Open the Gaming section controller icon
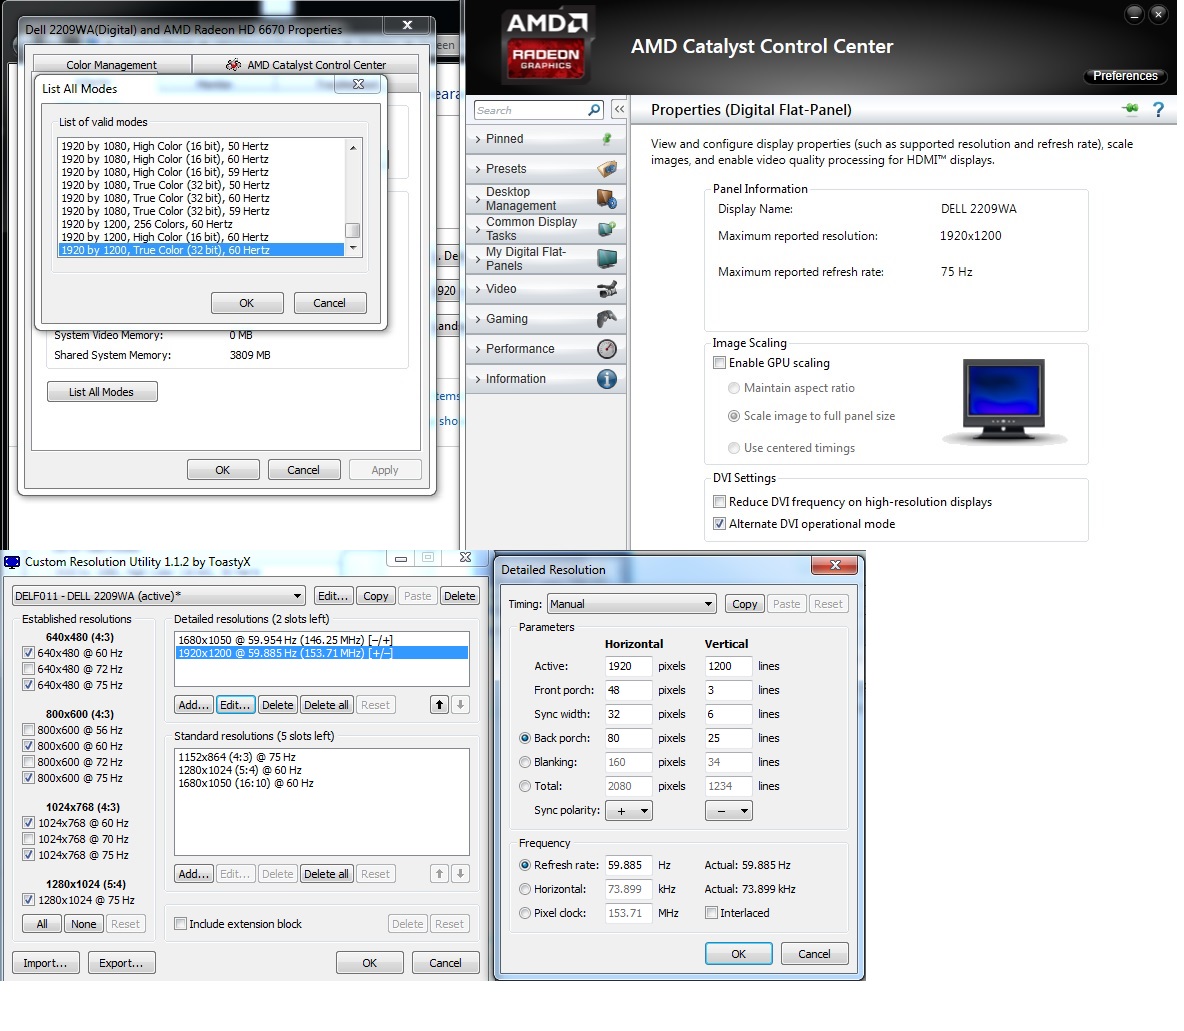This screenshot has width=1184, height=1031. pos(606,319)
